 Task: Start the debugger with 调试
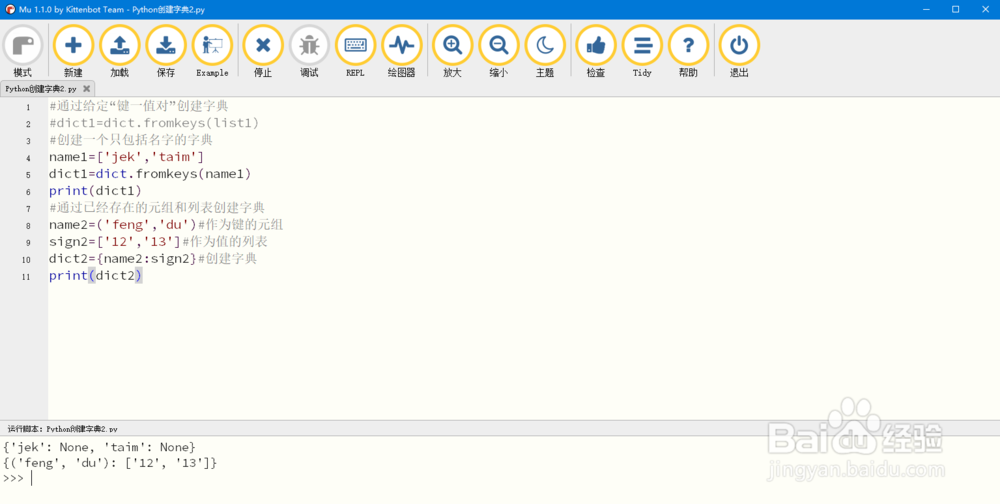[x=309, y=52]
